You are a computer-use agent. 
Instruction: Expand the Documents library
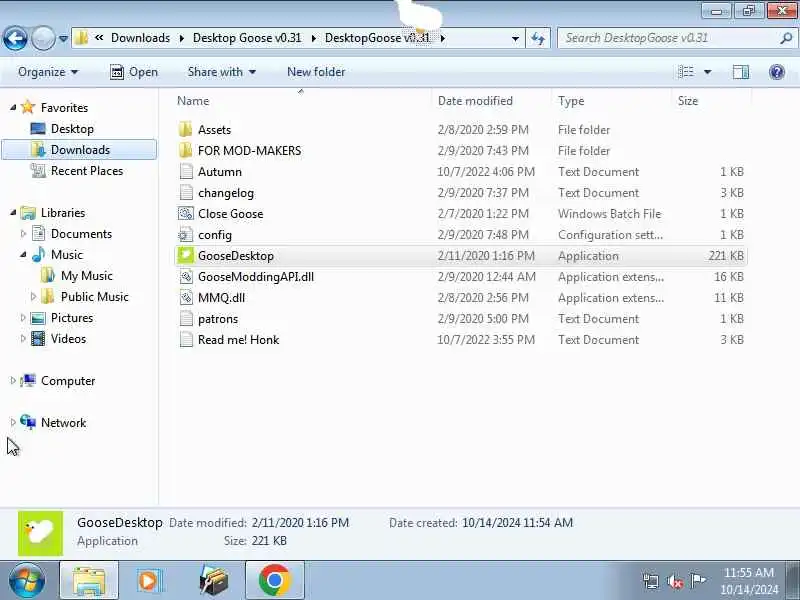(x=23, y=234)
